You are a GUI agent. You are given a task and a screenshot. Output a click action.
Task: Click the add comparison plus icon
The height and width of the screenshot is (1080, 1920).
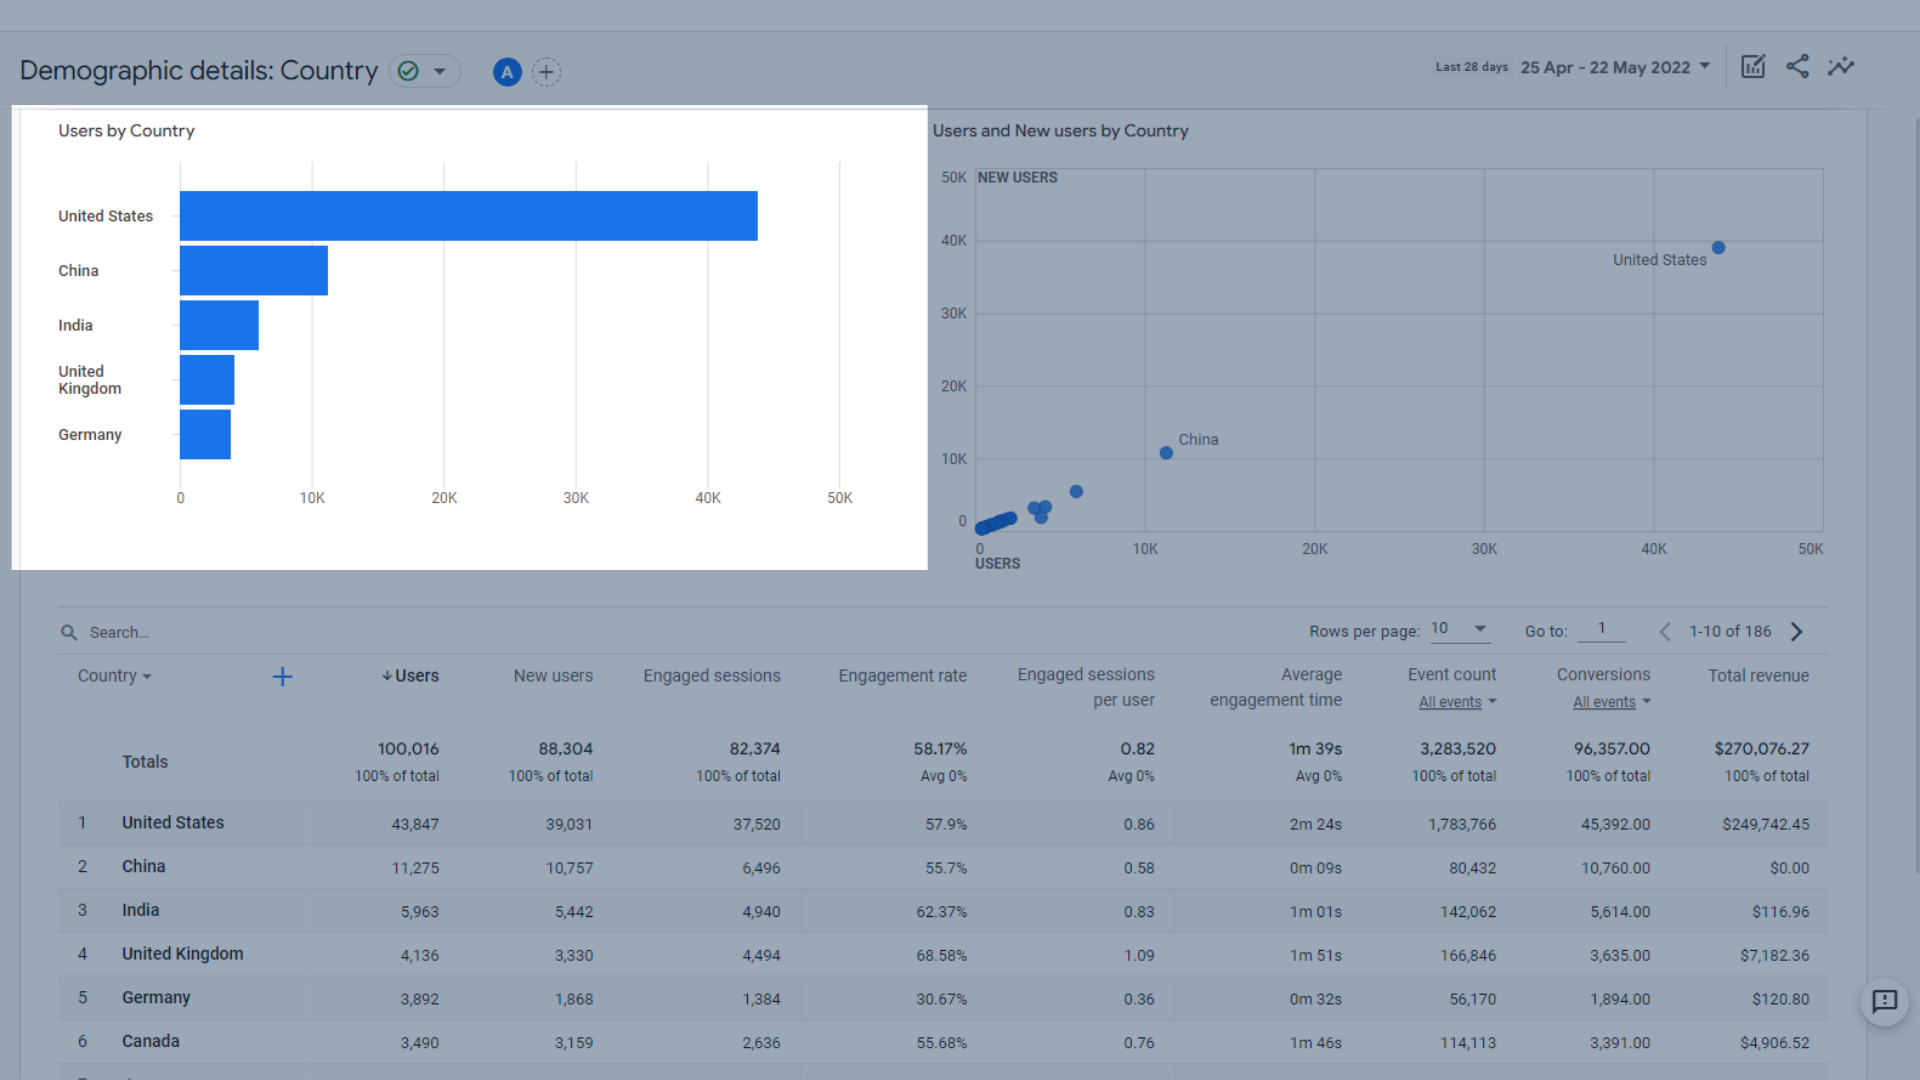click(x=546, y=72)
